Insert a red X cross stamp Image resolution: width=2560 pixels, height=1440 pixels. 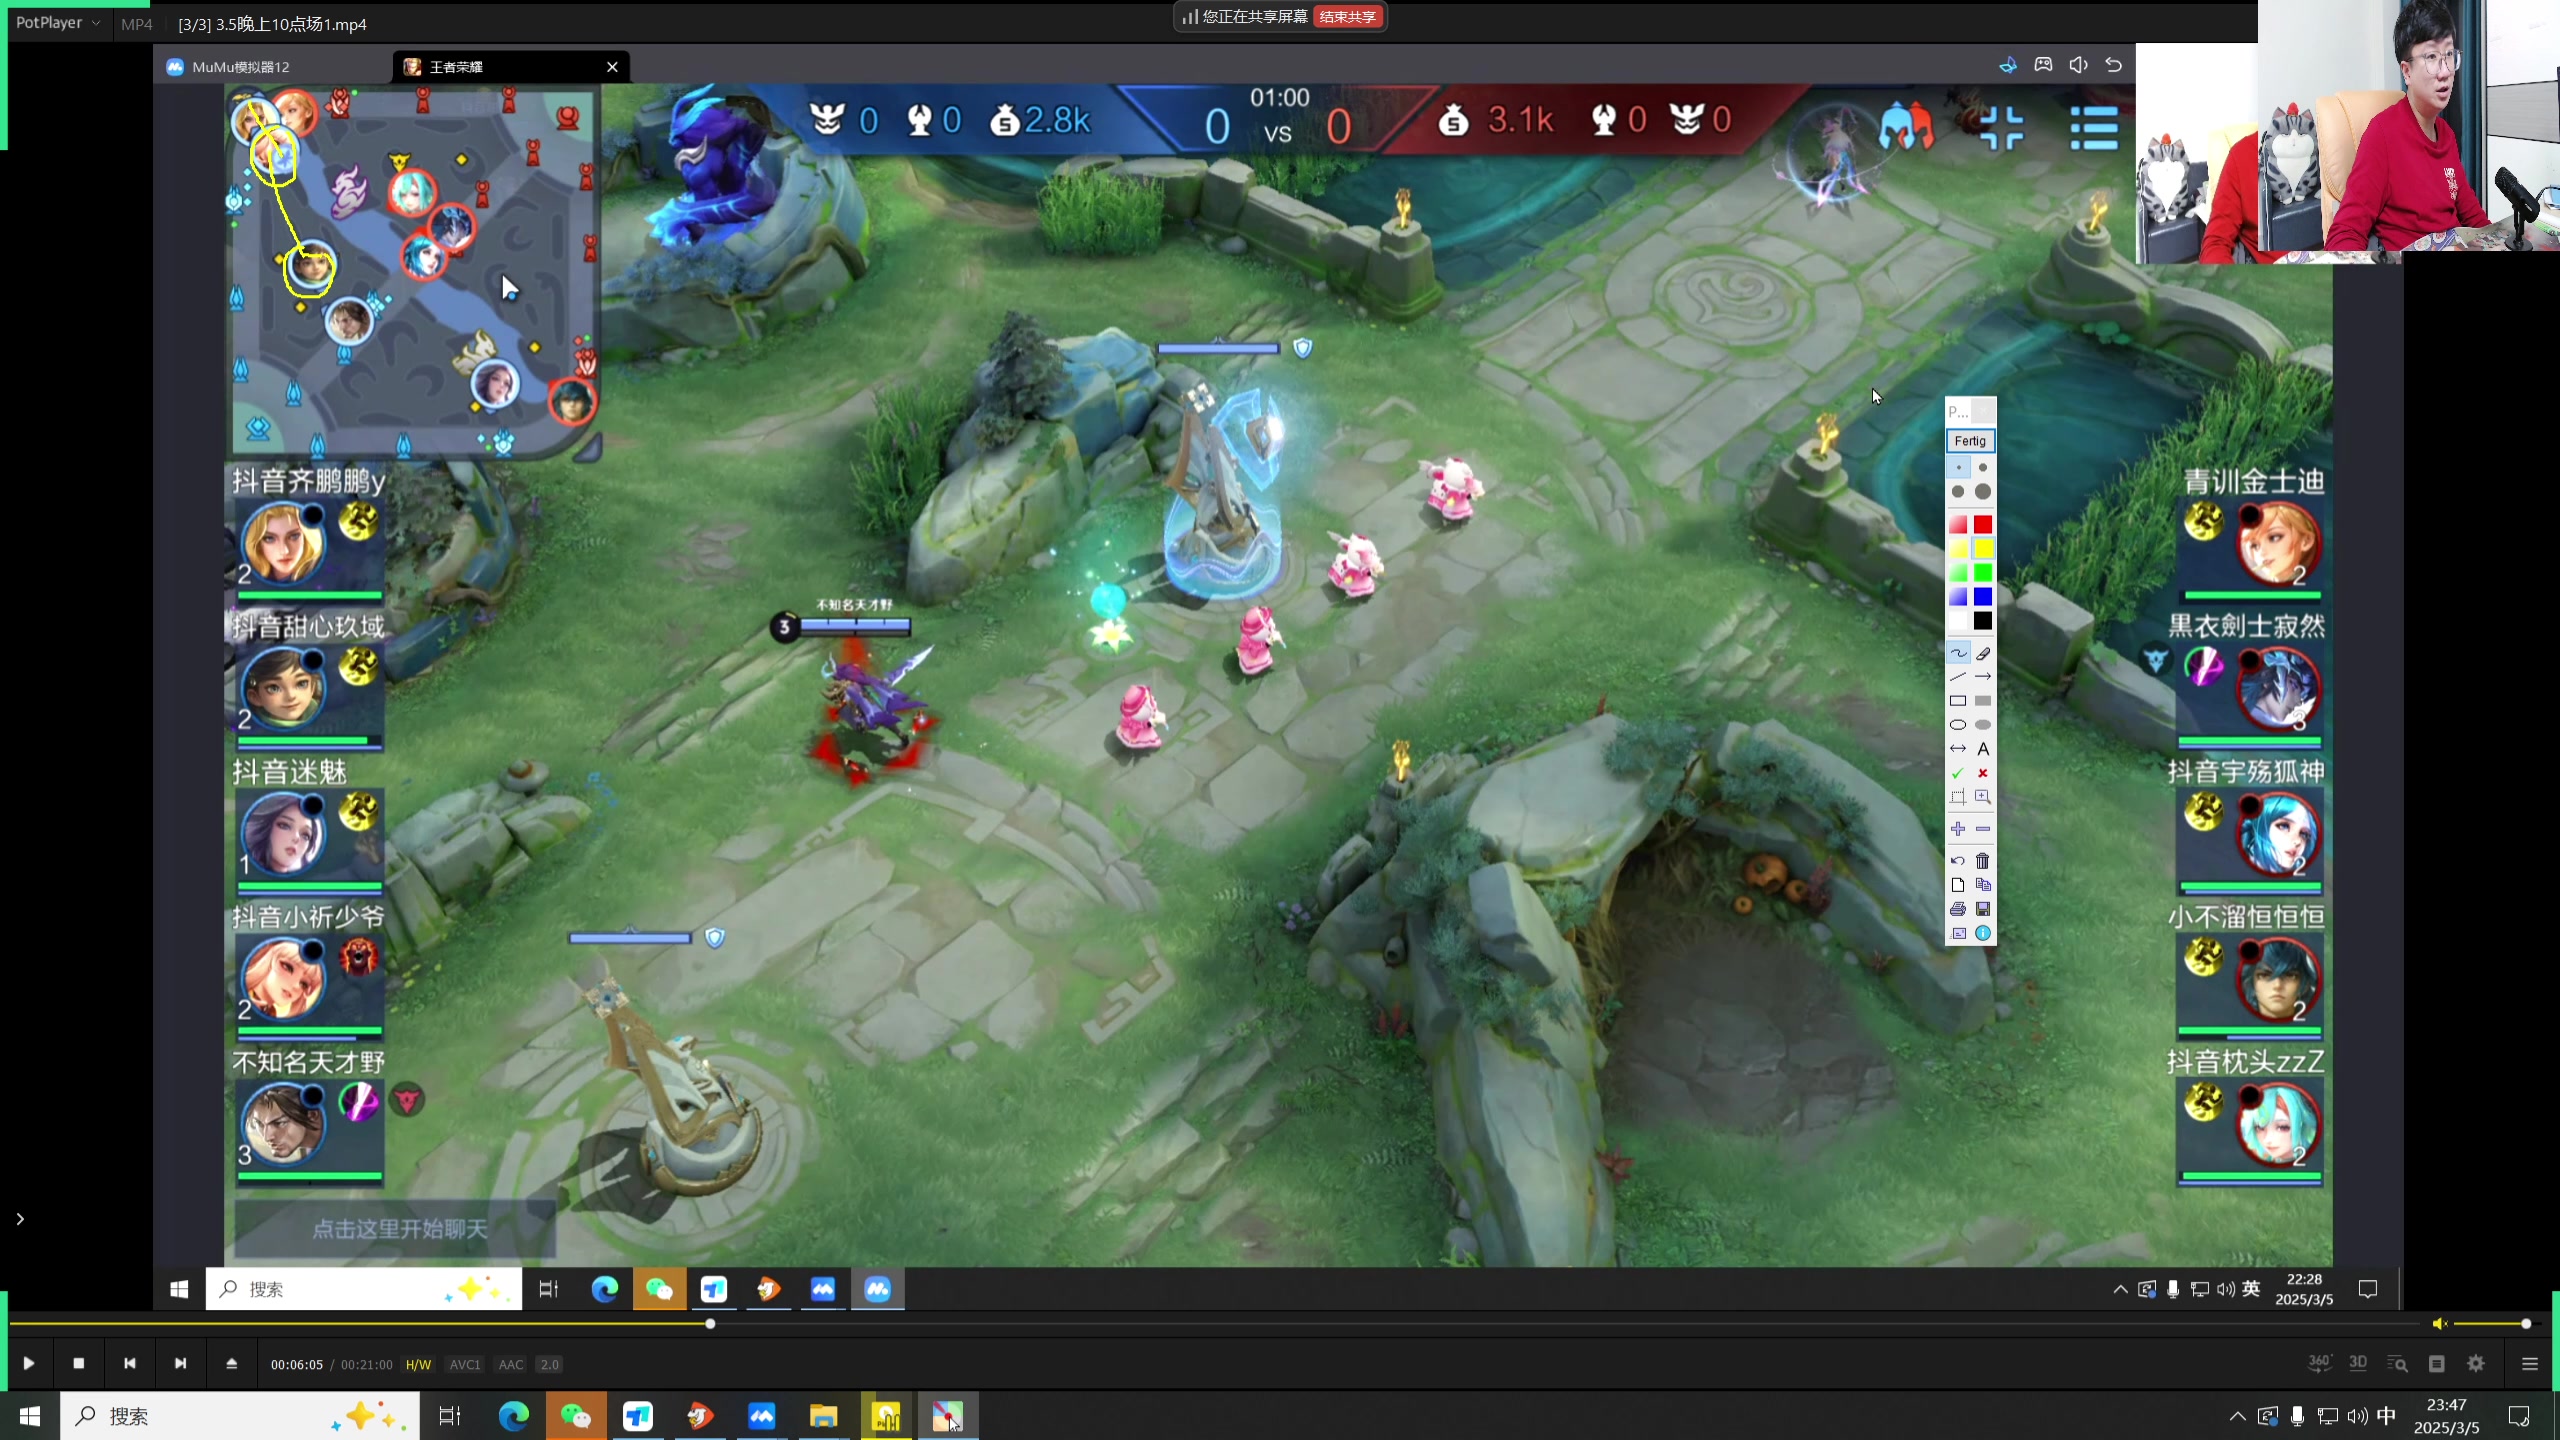[1983, 773]
